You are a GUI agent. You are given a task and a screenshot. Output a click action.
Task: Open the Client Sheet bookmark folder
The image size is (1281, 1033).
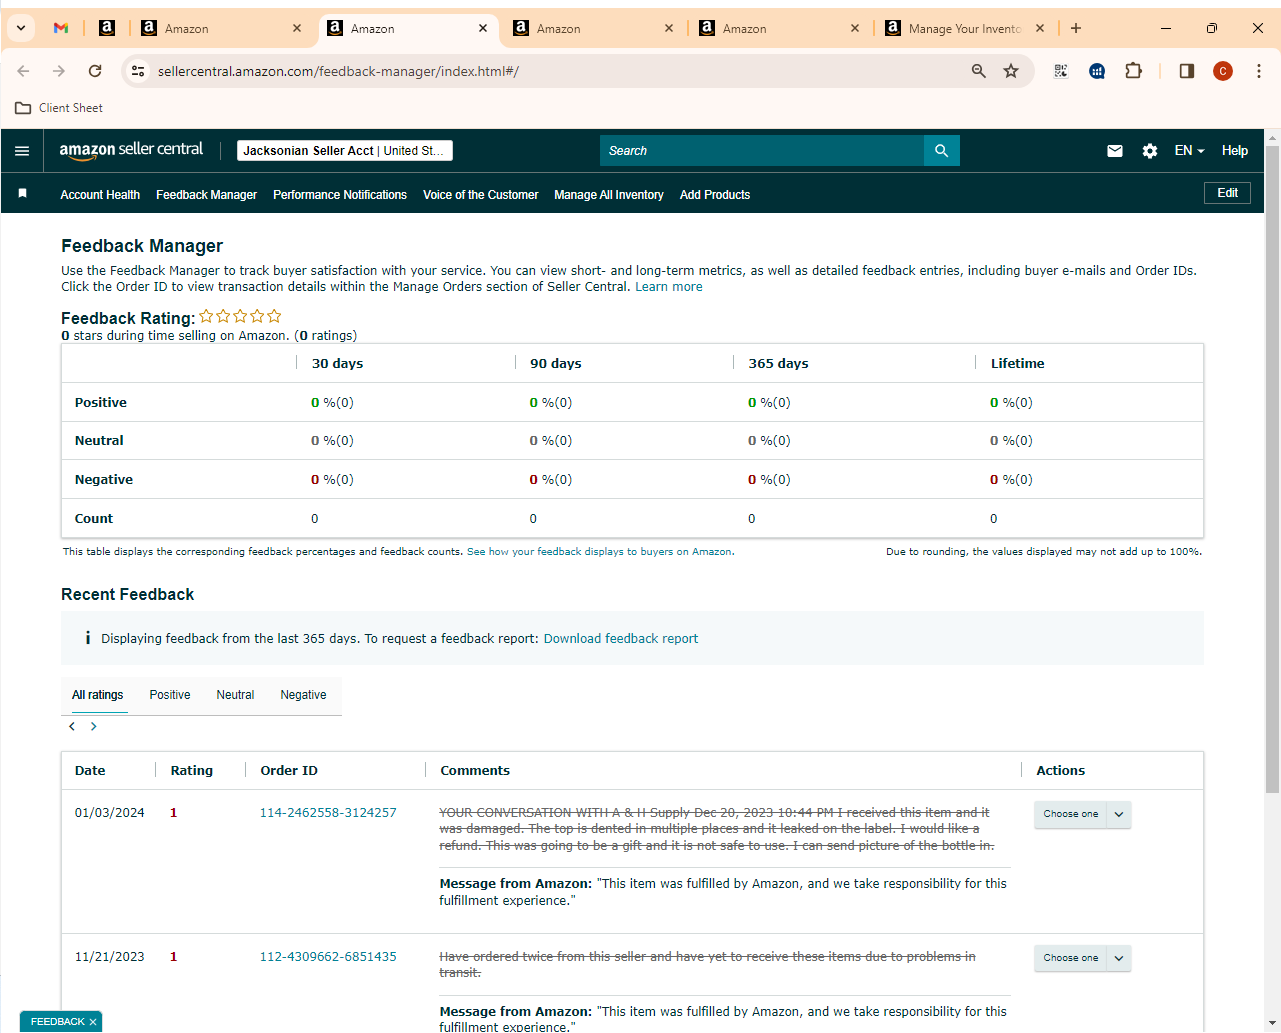click(x=59, y=108)
